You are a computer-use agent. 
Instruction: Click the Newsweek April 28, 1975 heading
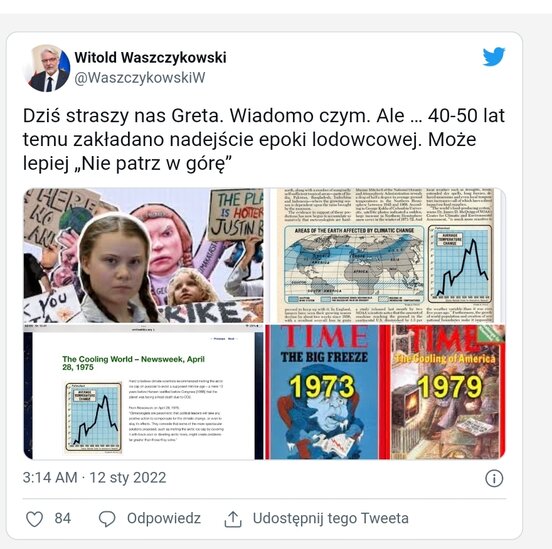(133, 363)
